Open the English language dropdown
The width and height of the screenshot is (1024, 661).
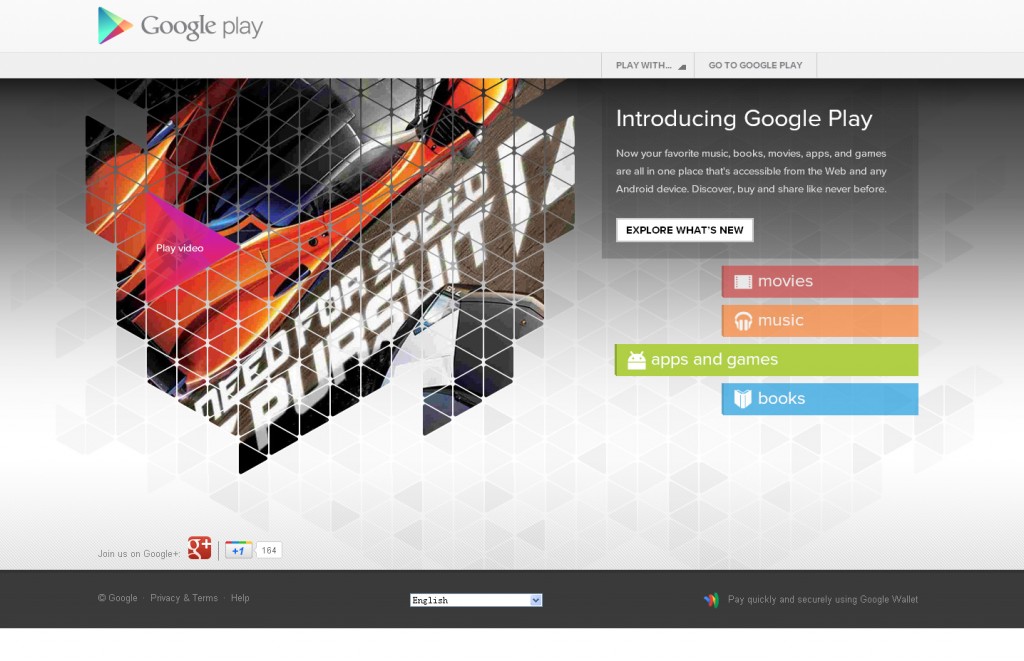coord(476,600)
